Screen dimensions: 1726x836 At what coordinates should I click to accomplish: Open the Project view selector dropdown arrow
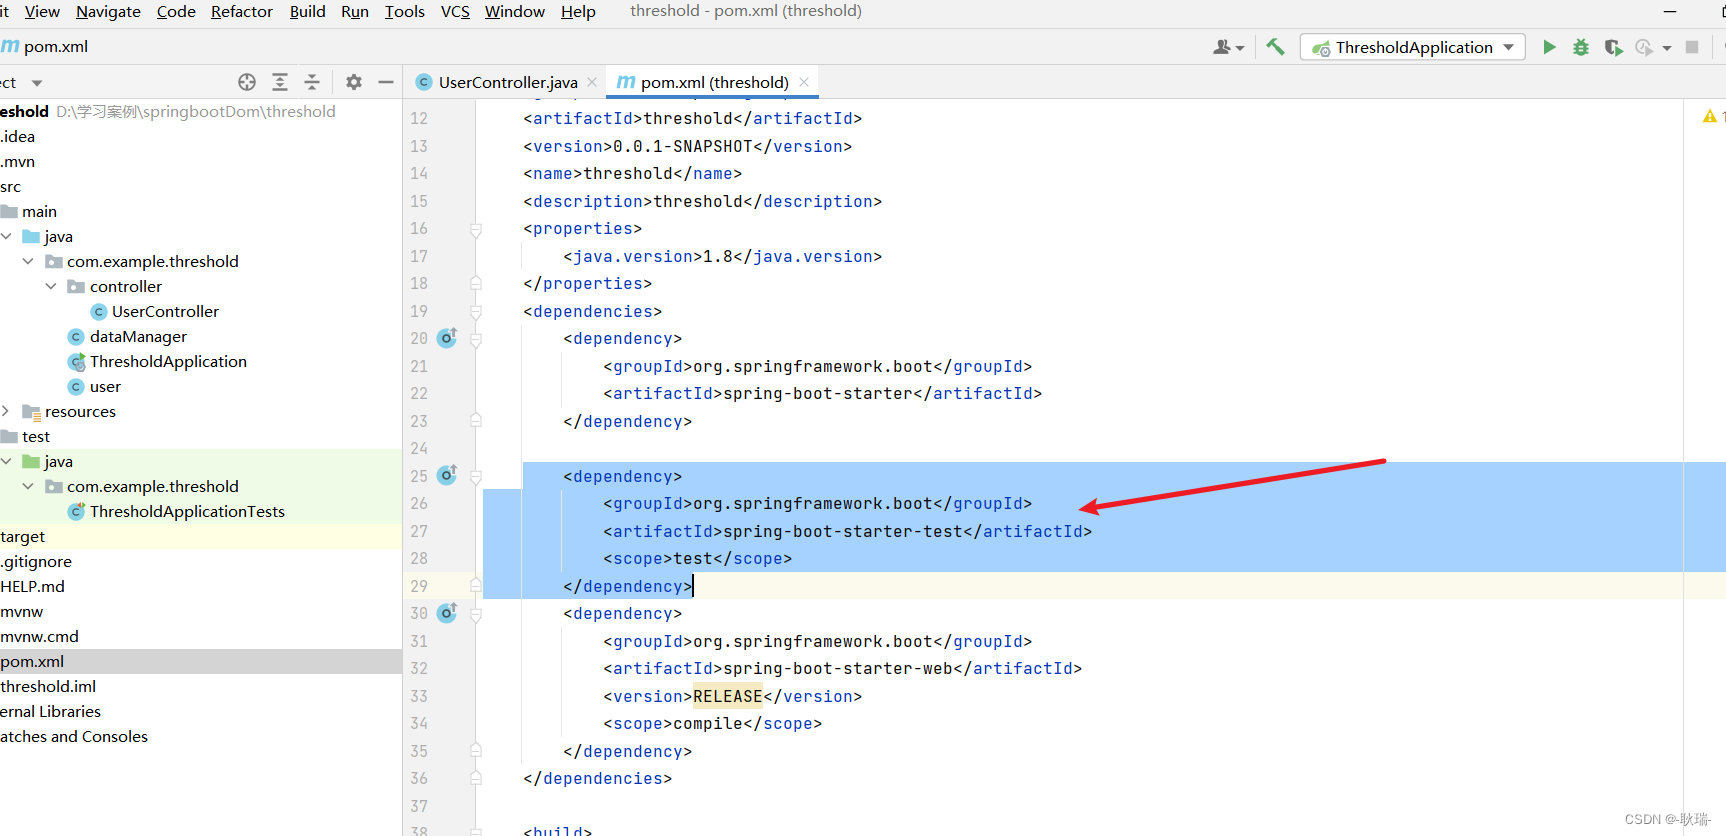pyautogui.click(x=37, y=83)
